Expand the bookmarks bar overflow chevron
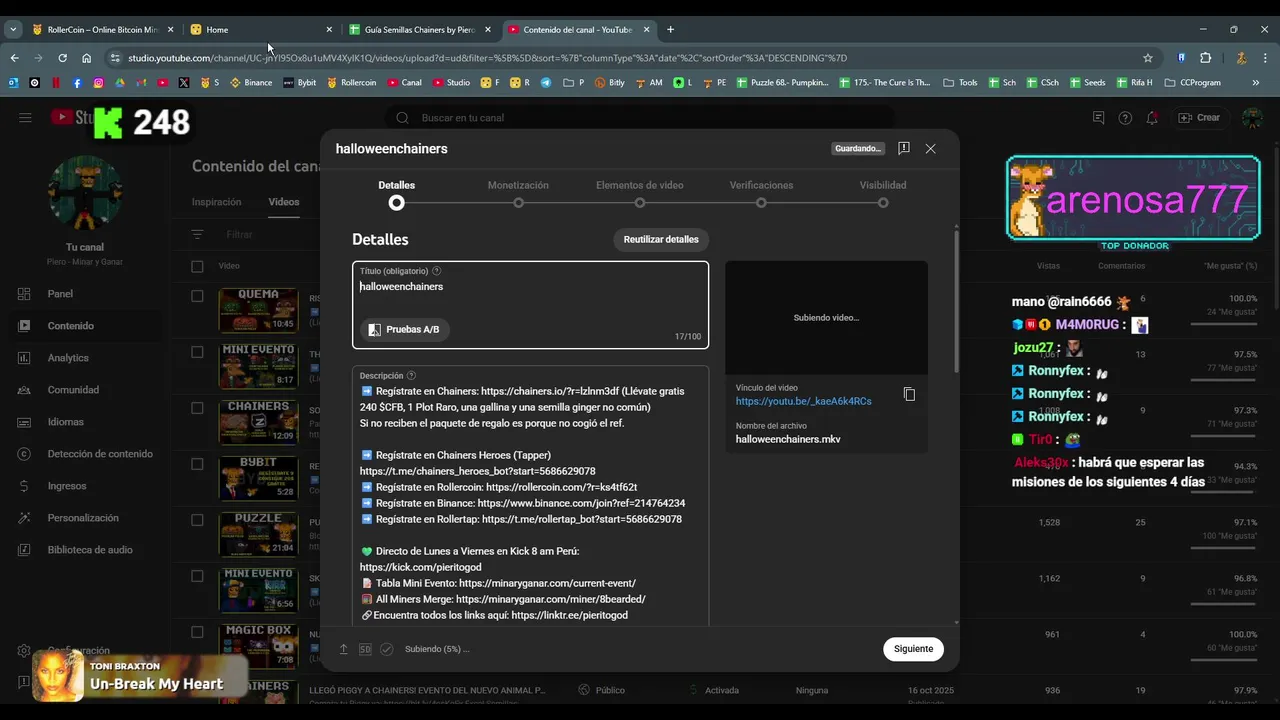 click(x=1256, y=82)
